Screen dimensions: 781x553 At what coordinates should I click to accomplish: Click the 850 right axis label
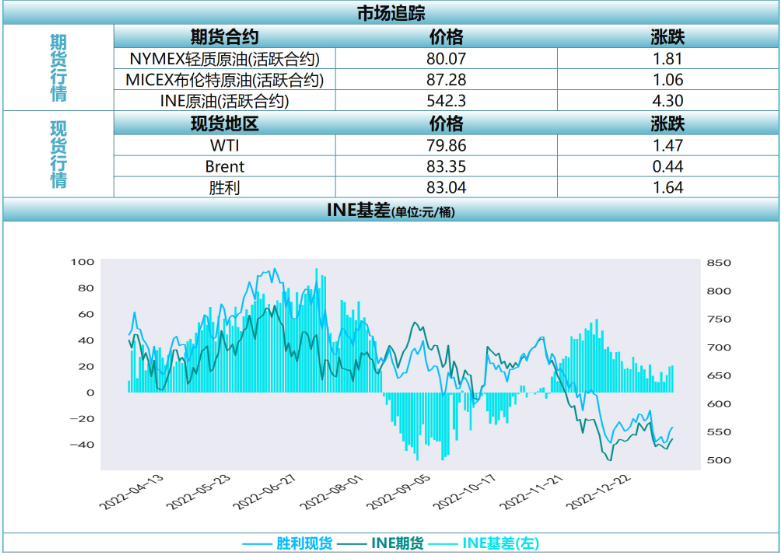click(x=719, y=263)
